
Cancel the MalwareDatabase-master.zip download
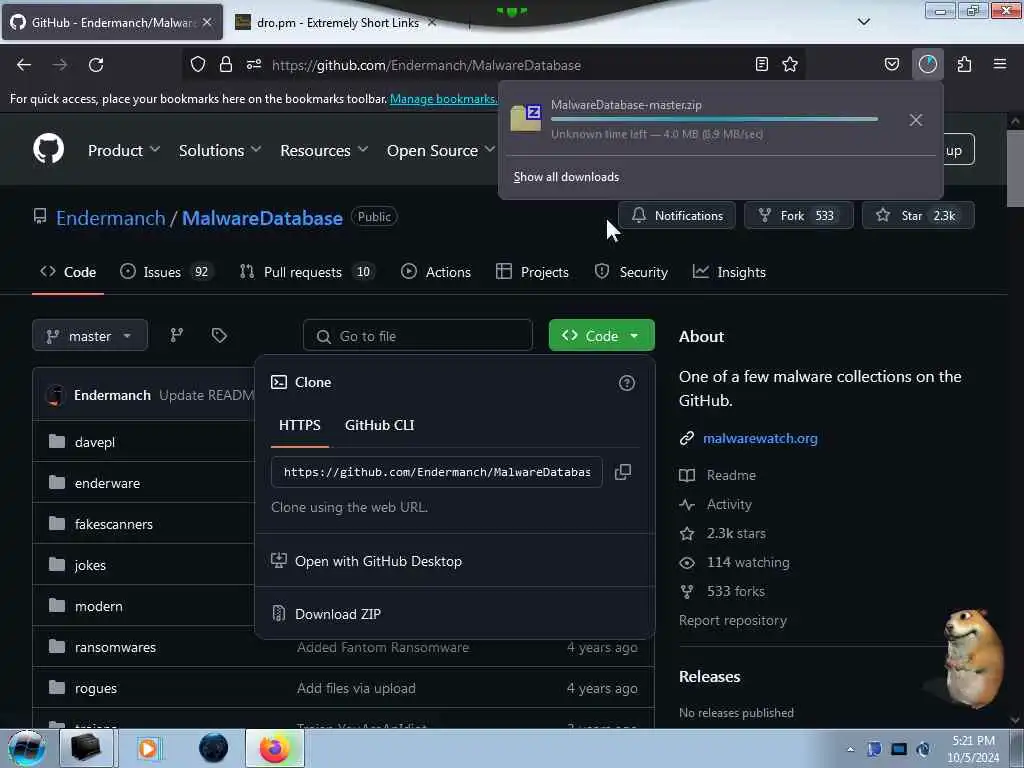(x=916, y=120)
